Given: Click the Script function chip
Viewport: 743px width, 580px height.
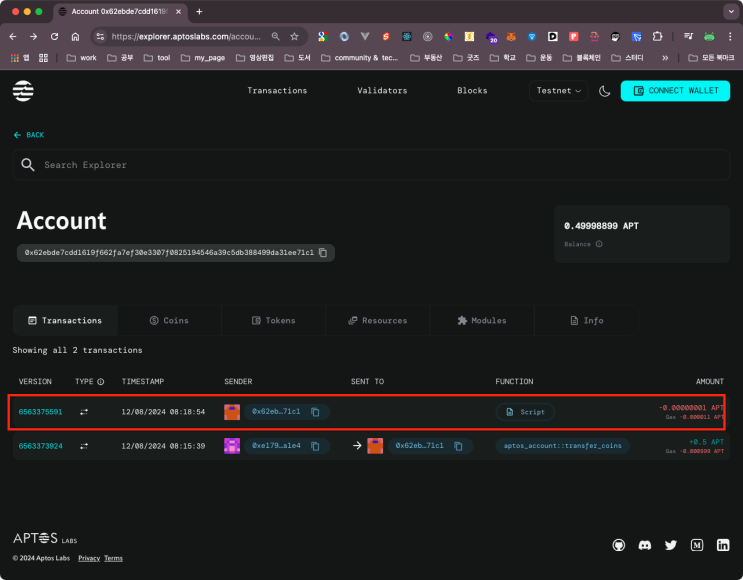Looking at the screenshot, I should click(x=525, y=412).
